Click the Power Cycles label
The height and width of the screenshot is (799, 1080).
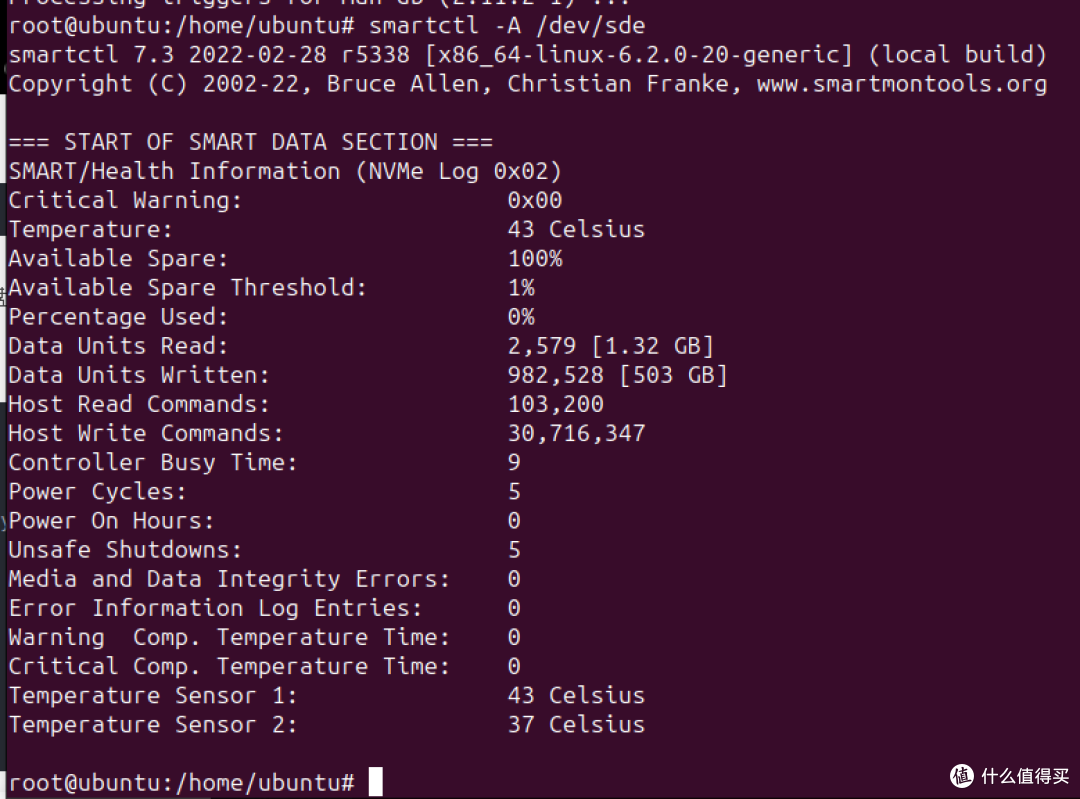(x=97, y=492)
